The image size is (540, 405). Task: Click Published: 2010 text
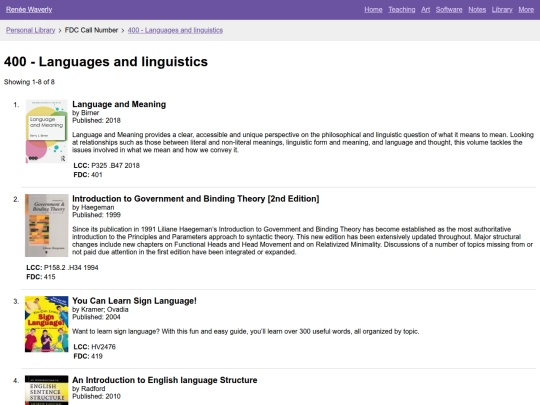(96, 396)
